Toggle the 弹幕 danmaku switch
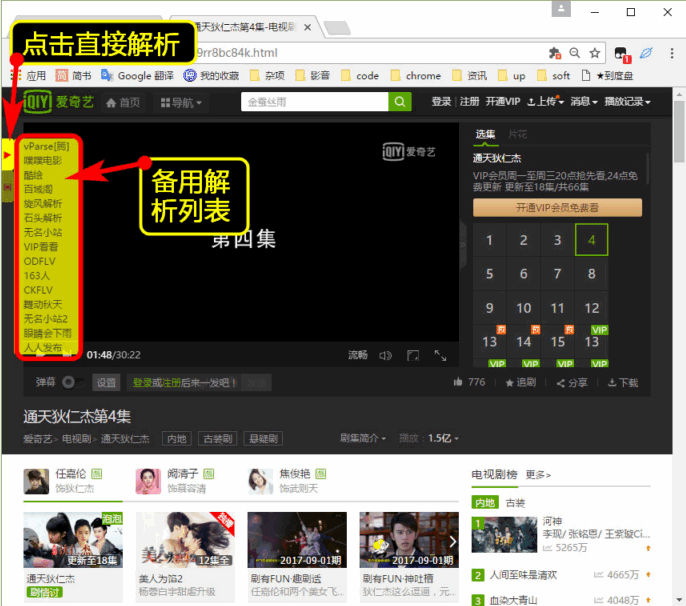 tap(71, 382)
